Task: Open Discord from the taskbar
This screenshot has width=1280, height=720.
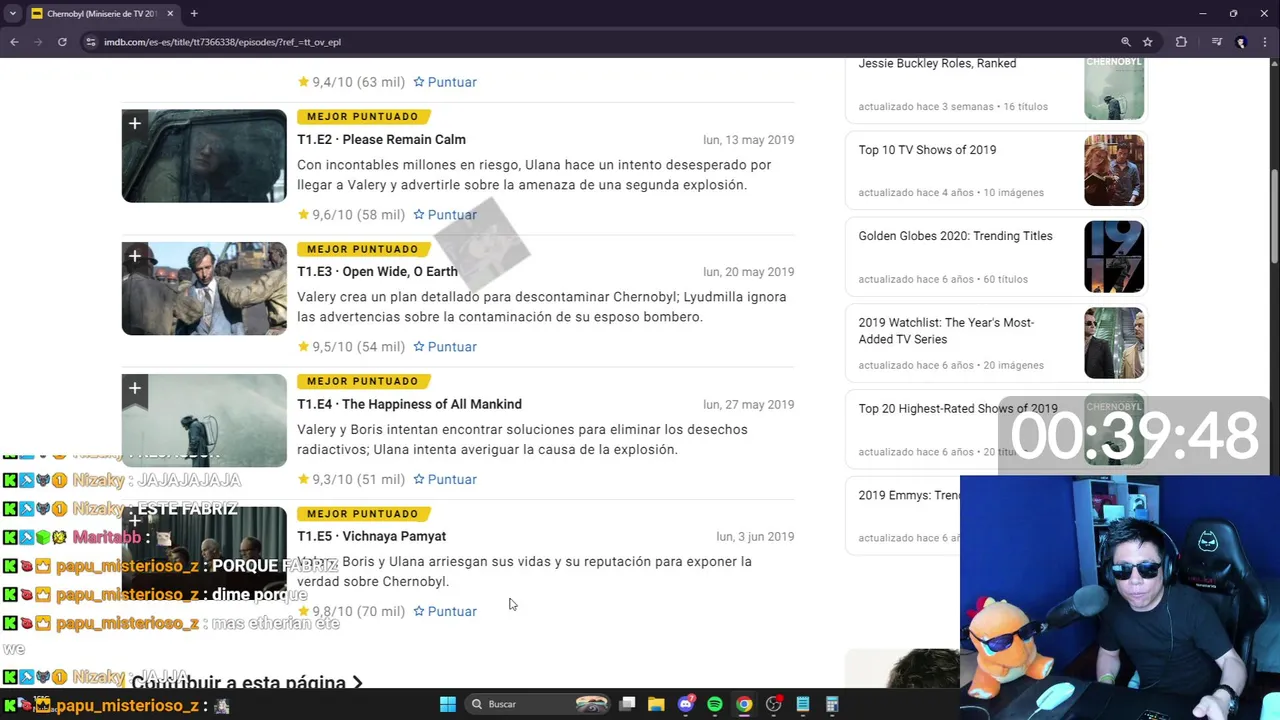Action: [686, 704]
